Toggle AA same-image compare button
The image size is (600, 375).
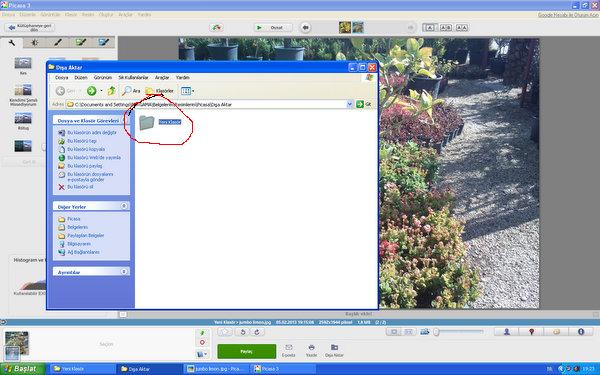462,28
